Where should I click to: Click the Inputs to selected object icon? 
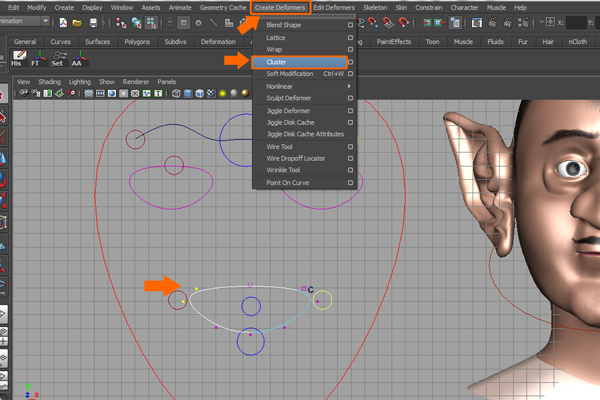click(x=426, y=23)
